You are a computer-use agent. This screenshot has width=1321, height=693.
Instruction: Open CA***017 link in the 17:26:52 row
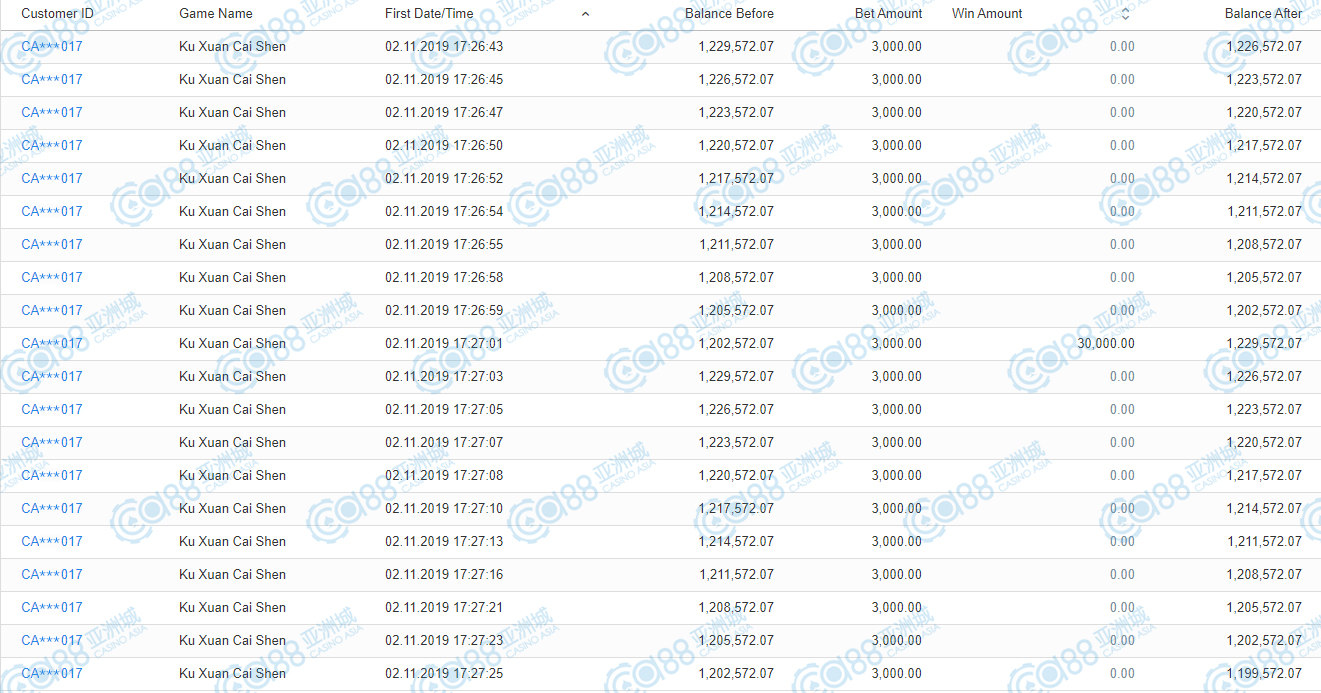(x=52, y=178)
